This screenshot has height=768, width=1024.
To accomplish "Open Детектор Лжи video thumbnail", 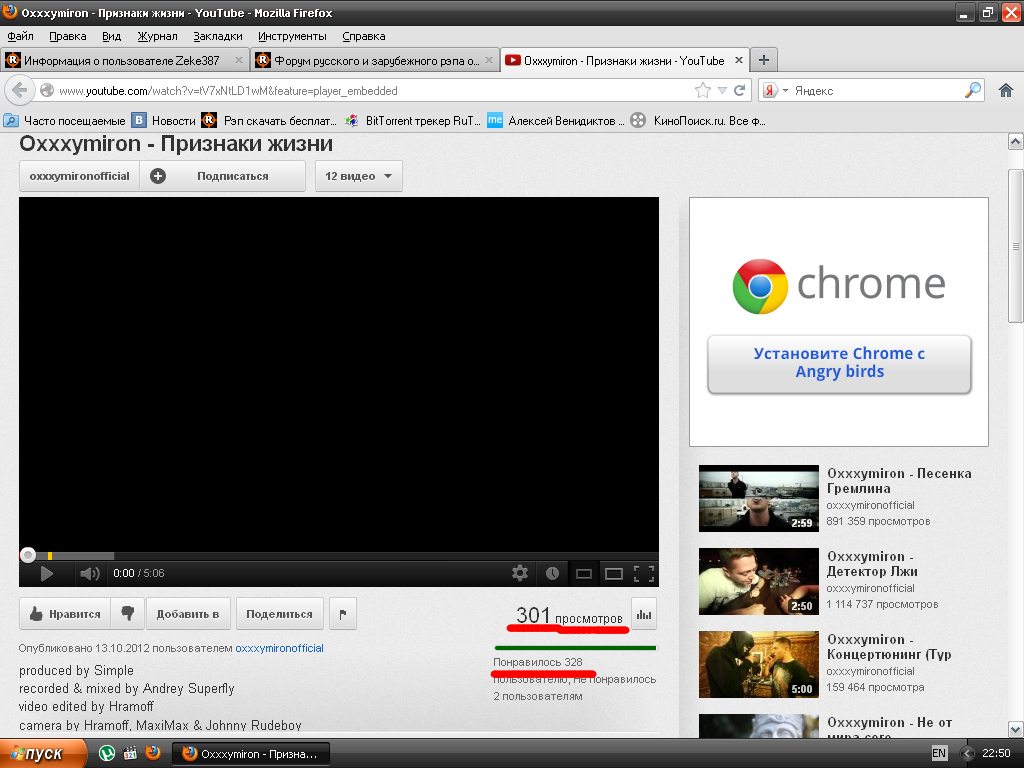I will (759, 581).
